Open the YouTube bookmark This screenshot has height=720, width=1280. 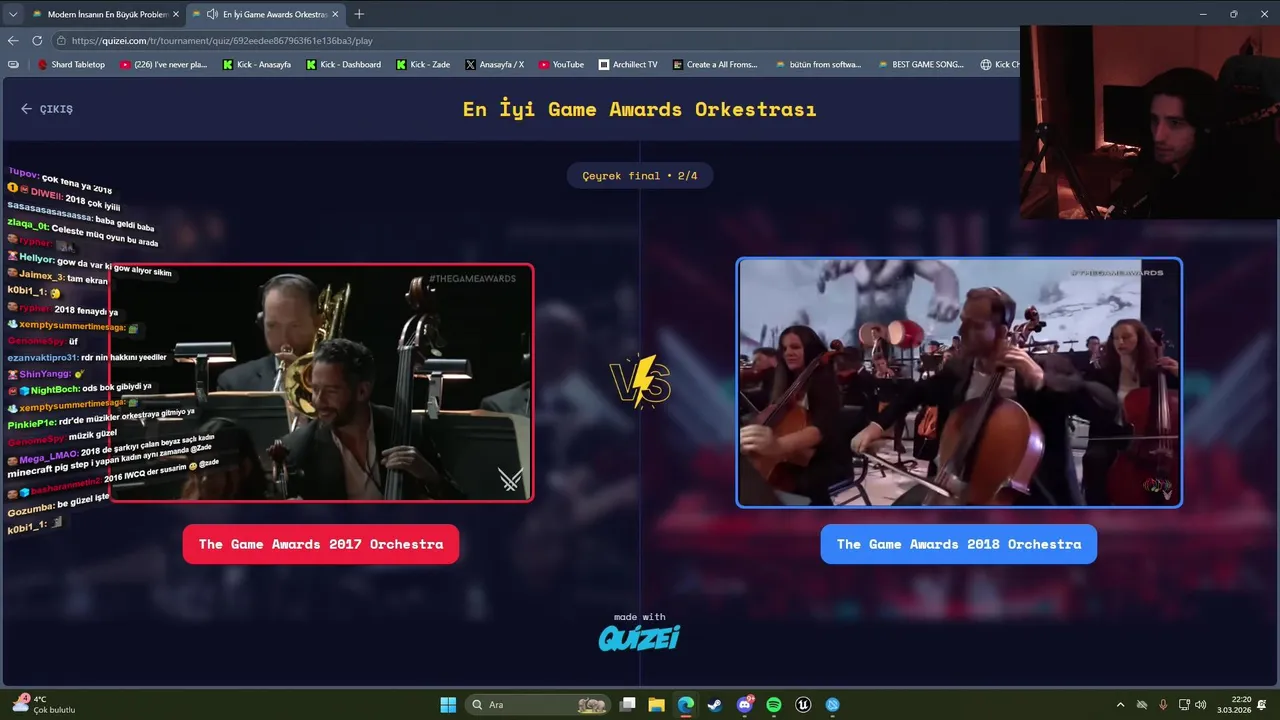point(561,64)
